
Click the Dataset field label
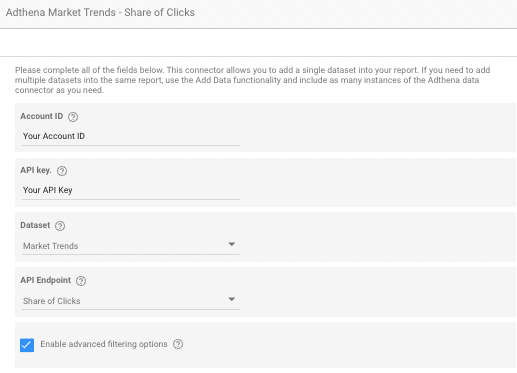pyautogui.click(x=35, y=225)
